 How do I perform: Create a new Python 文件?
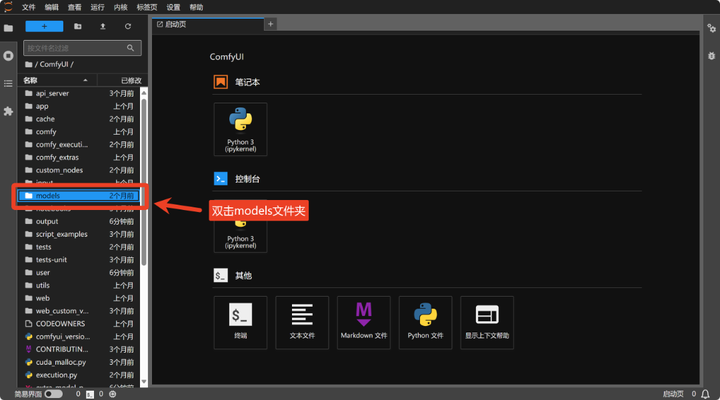pyautogui.click(x=425, y=323)
